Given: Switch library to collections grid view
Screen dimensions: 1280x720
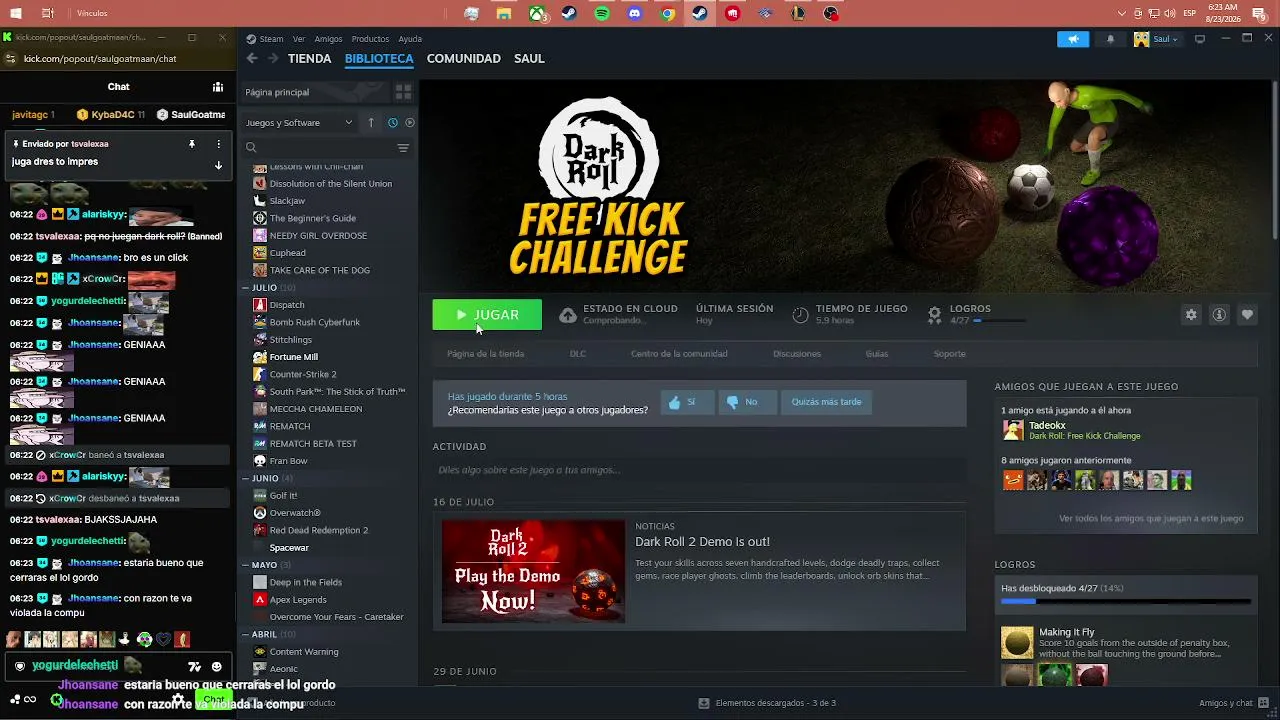Looking at the screenshot, I should pos(403,92).
